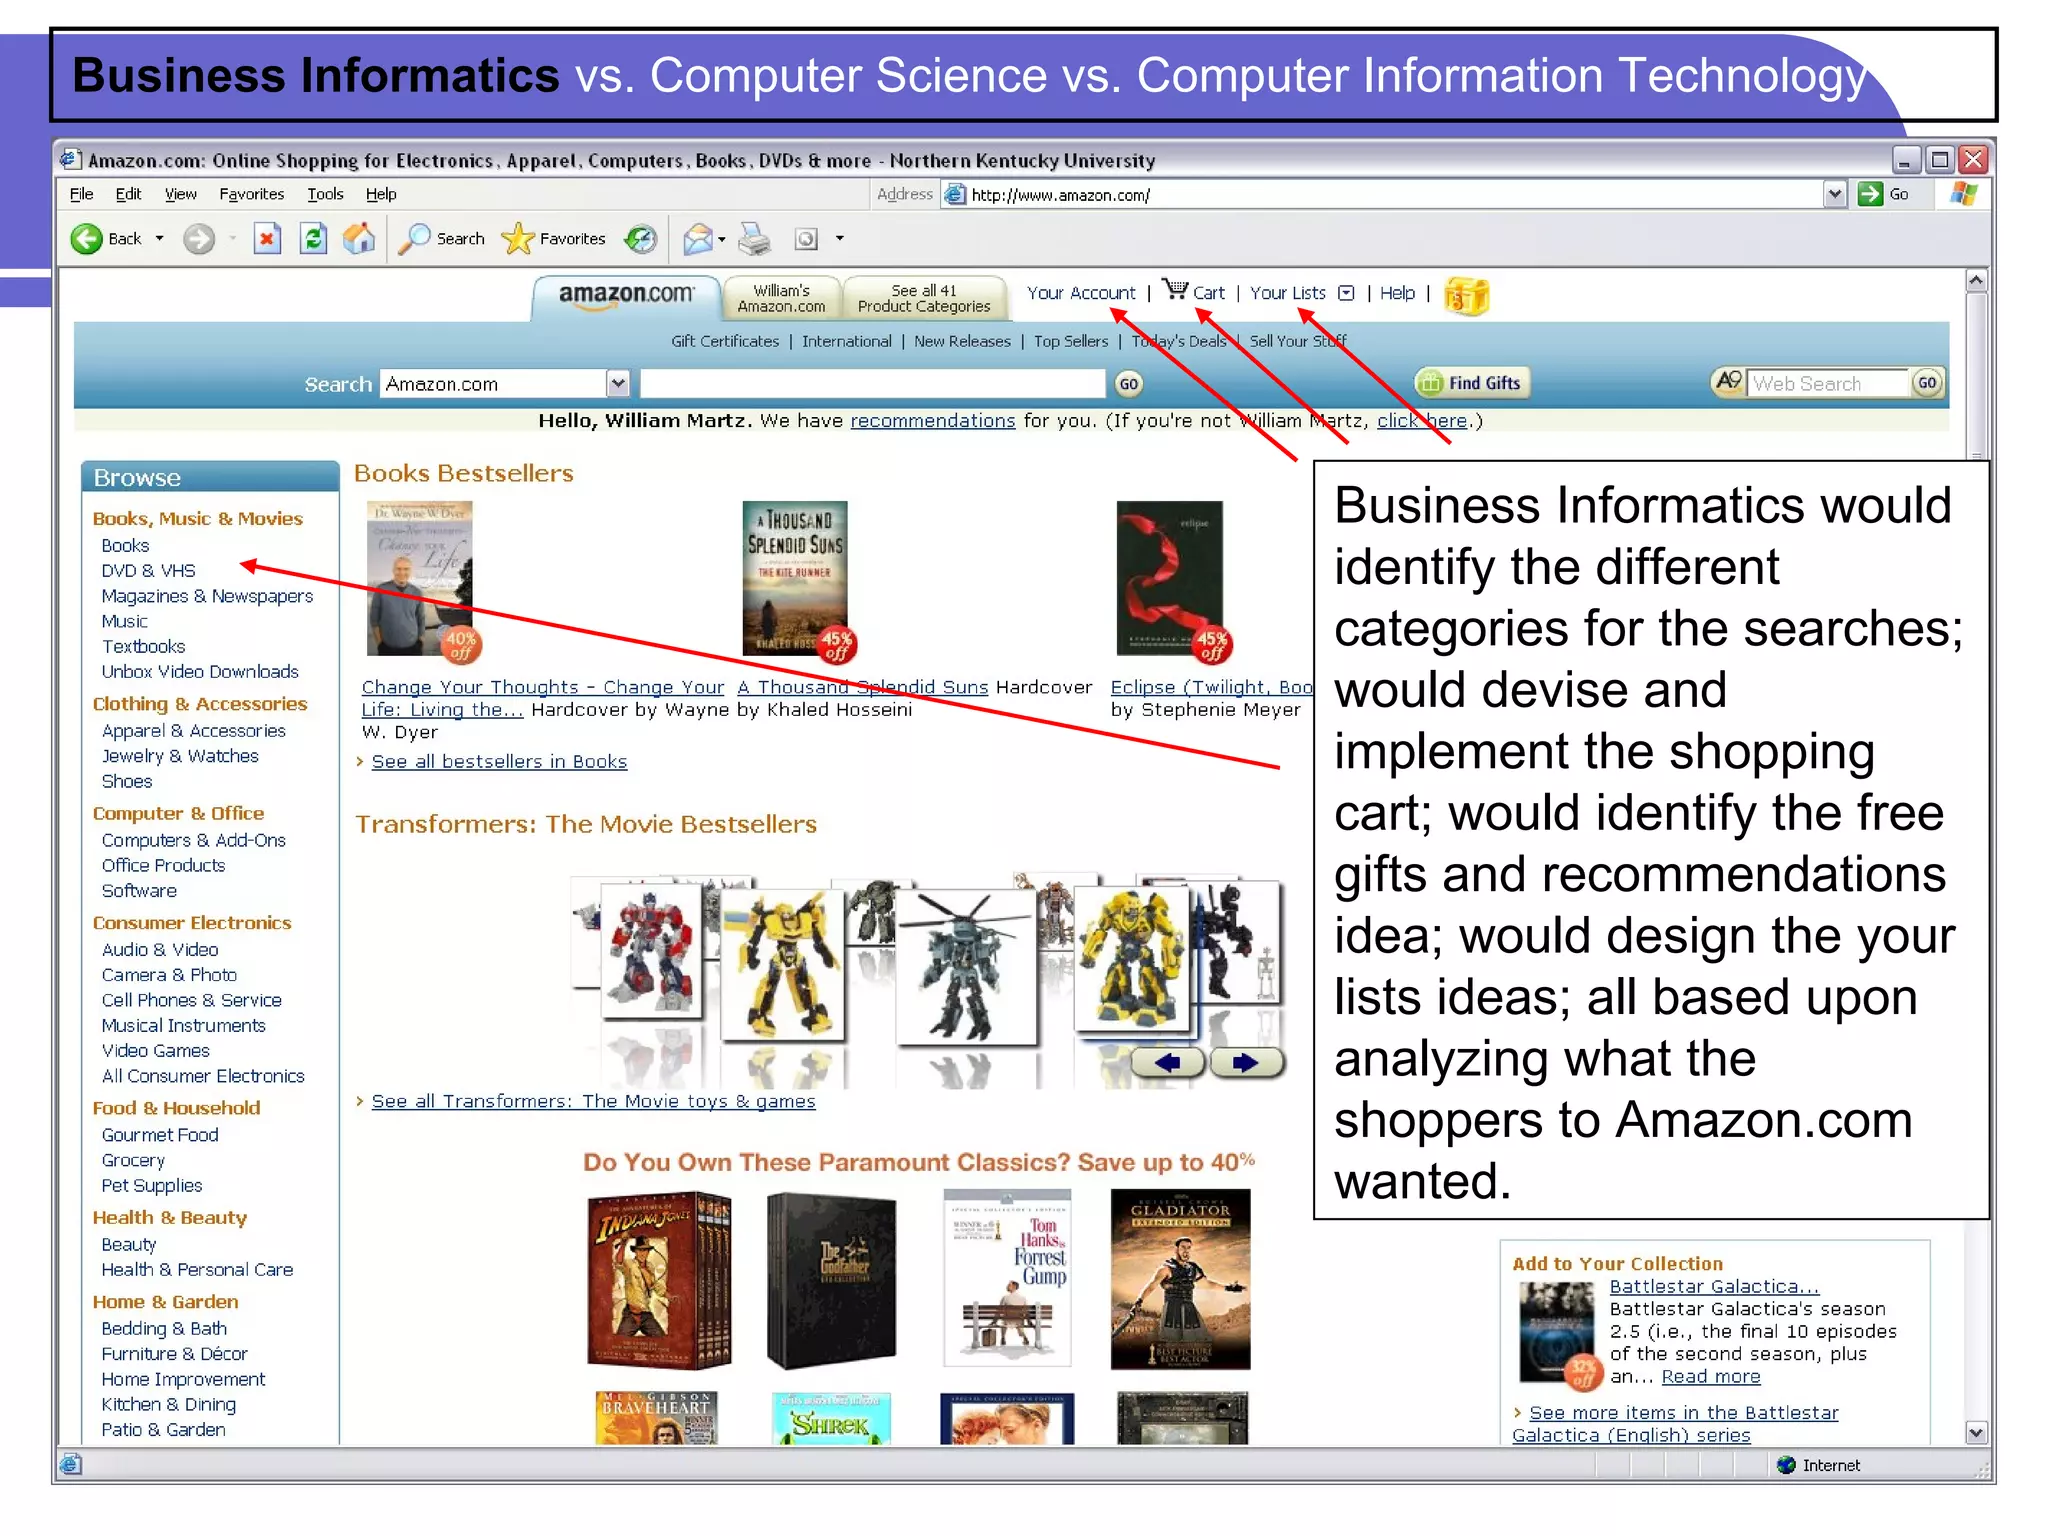
Task: Click in the Web Search input field
Action: pyautogui.click(x=1828, y=383)
